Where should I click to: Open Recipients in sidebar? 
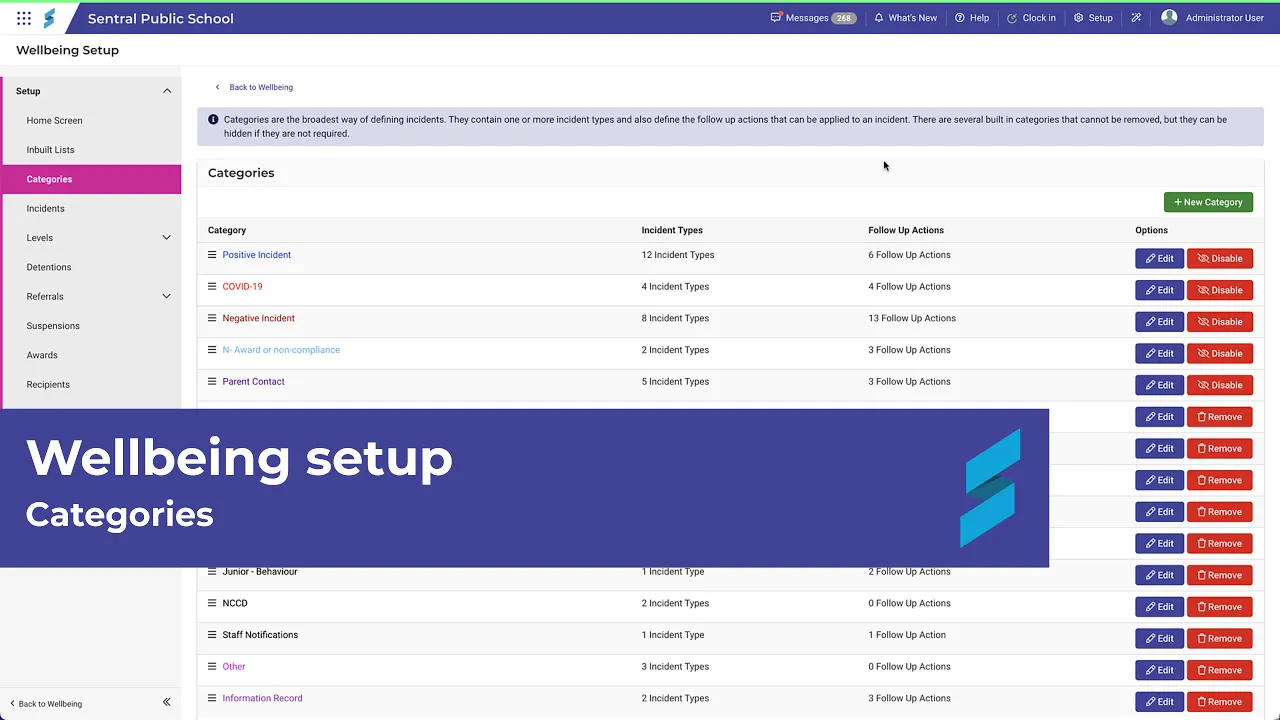point(48,385)
